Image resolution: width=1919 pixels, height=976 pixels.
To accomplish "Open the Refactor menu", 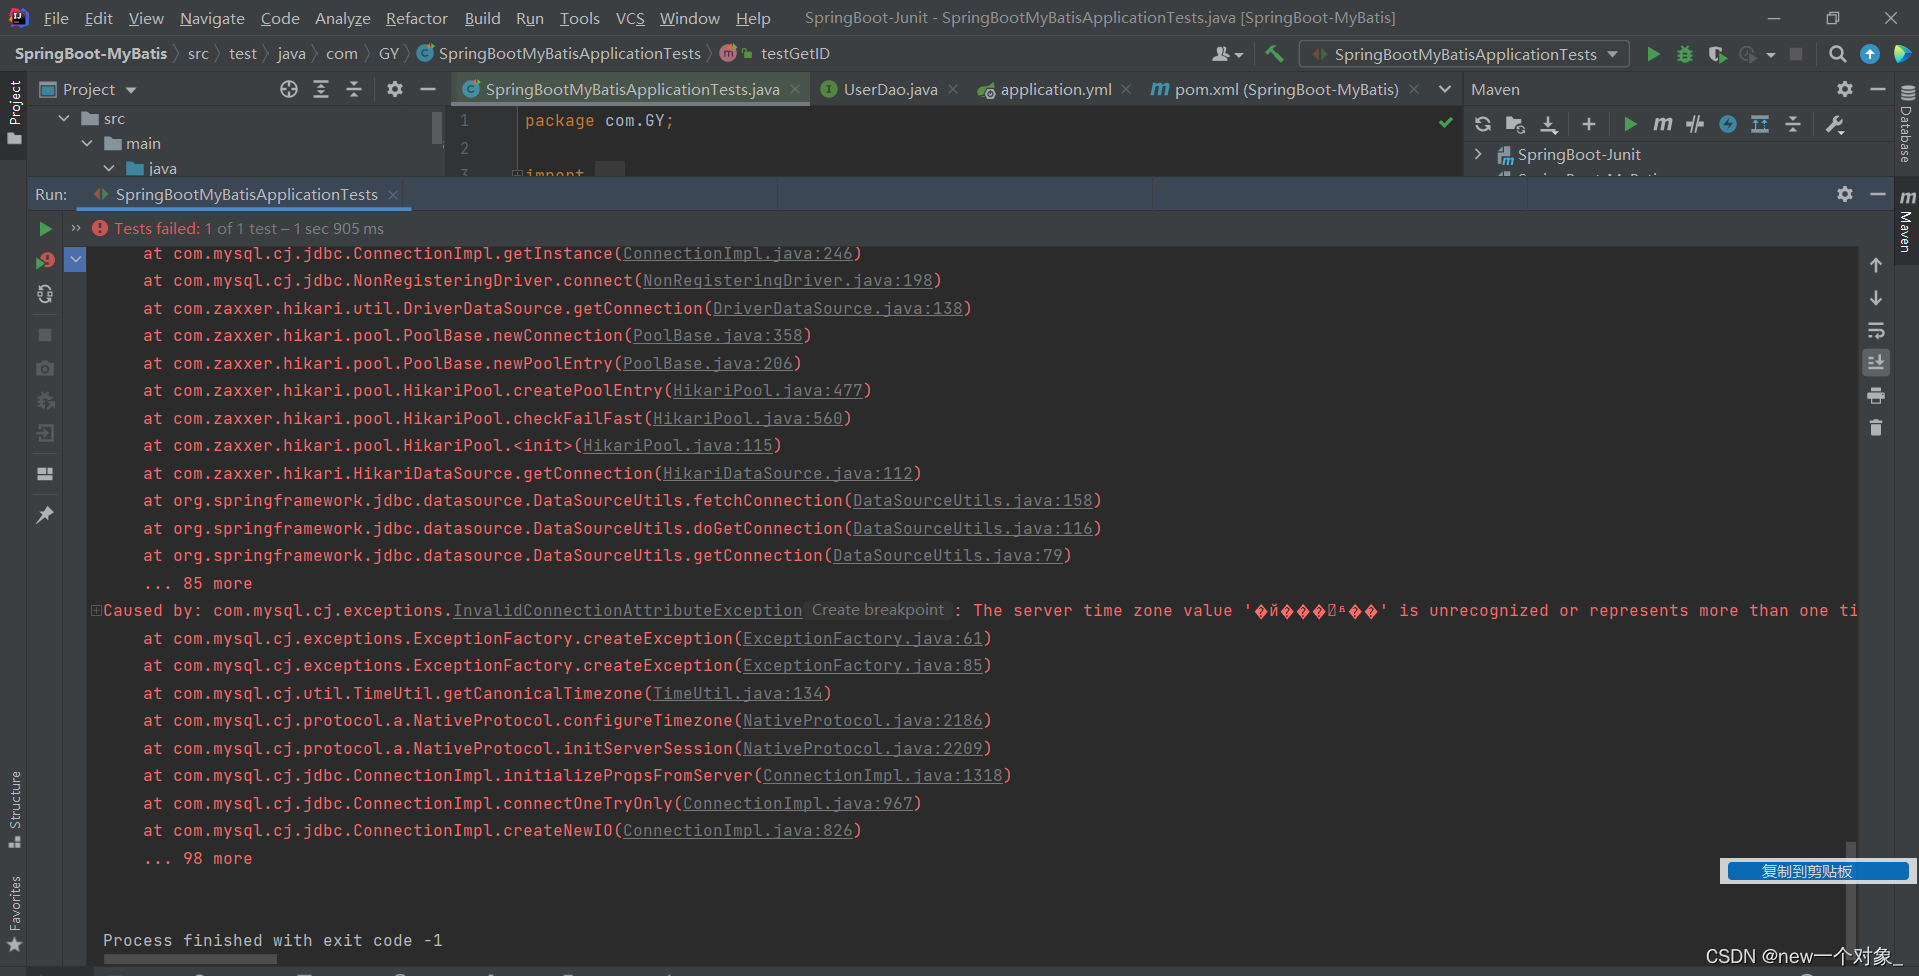I will tap(416, 18).
